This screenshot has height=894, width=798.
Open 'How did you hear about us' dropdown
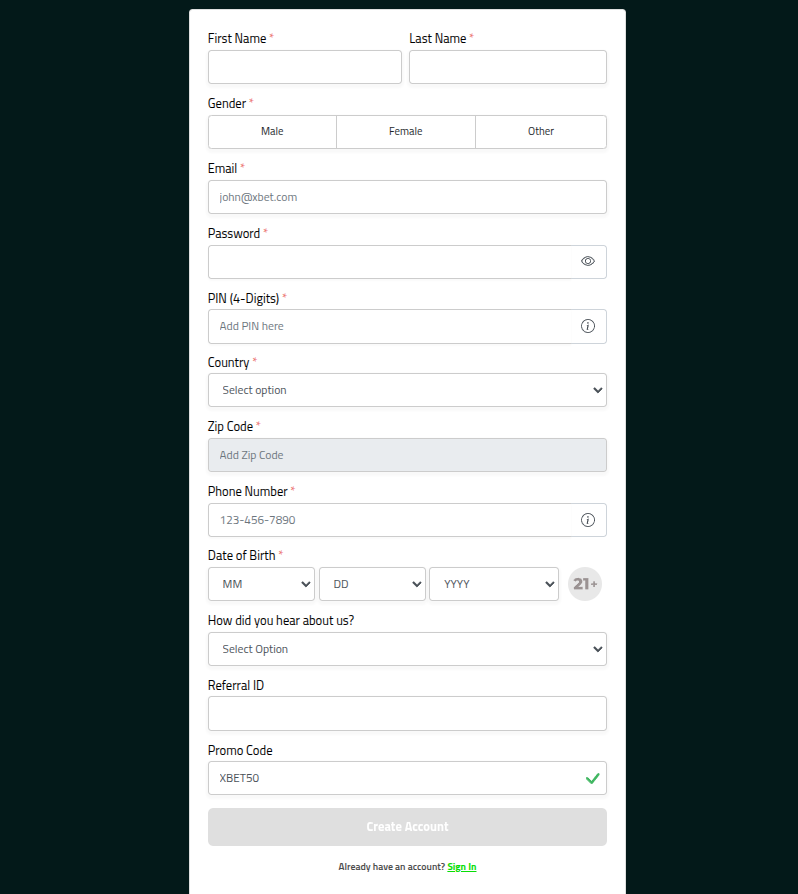click(407, 649)
